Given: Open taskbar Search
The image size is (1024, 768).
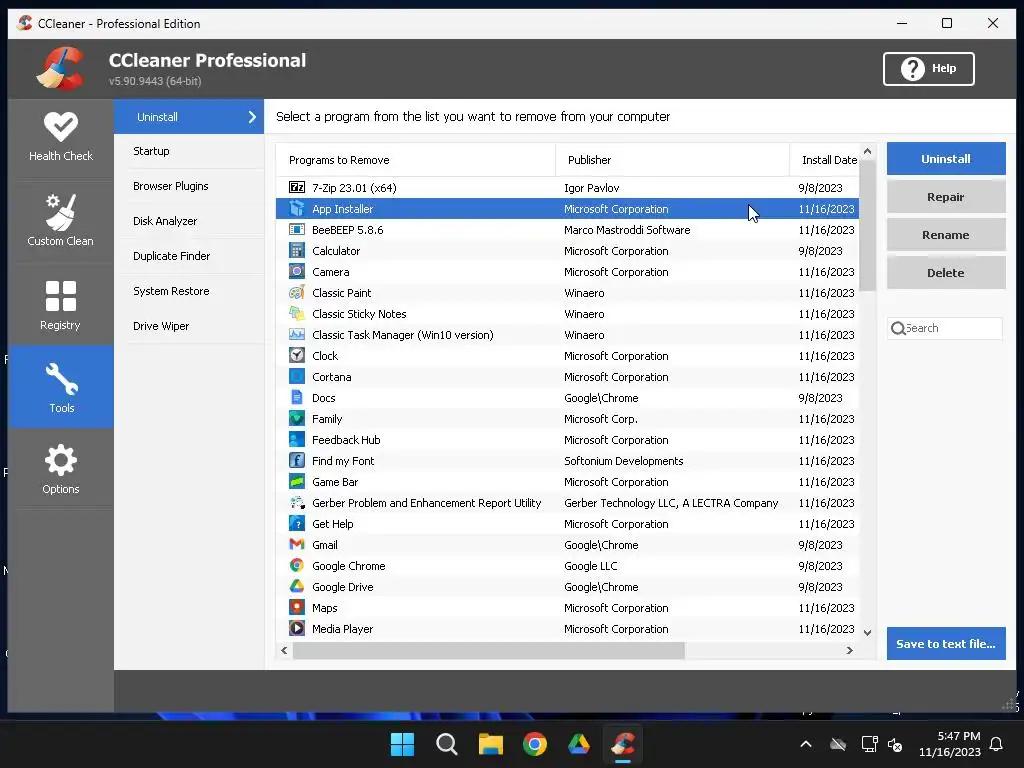Looking at the screenshot, I should (x=447, y=744).
